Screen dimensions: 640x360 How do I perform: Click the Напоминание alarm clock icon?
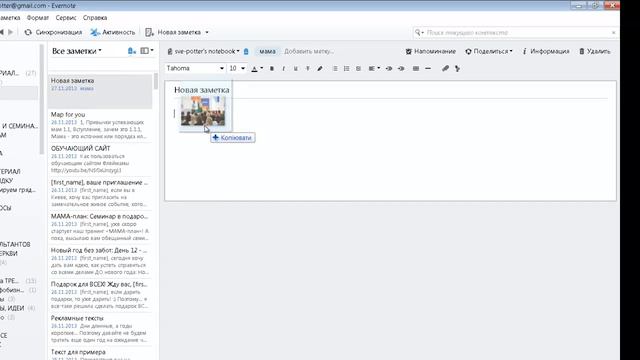click(409, 51)
